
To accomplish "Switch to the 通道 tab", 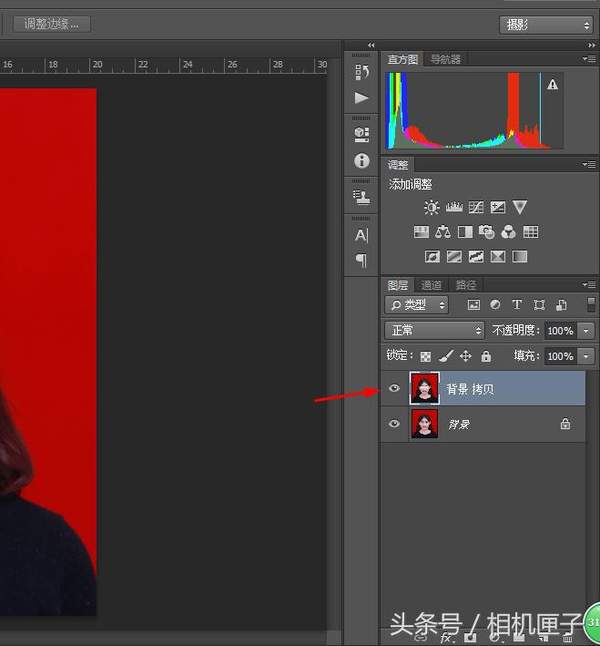I will [431, 285].
